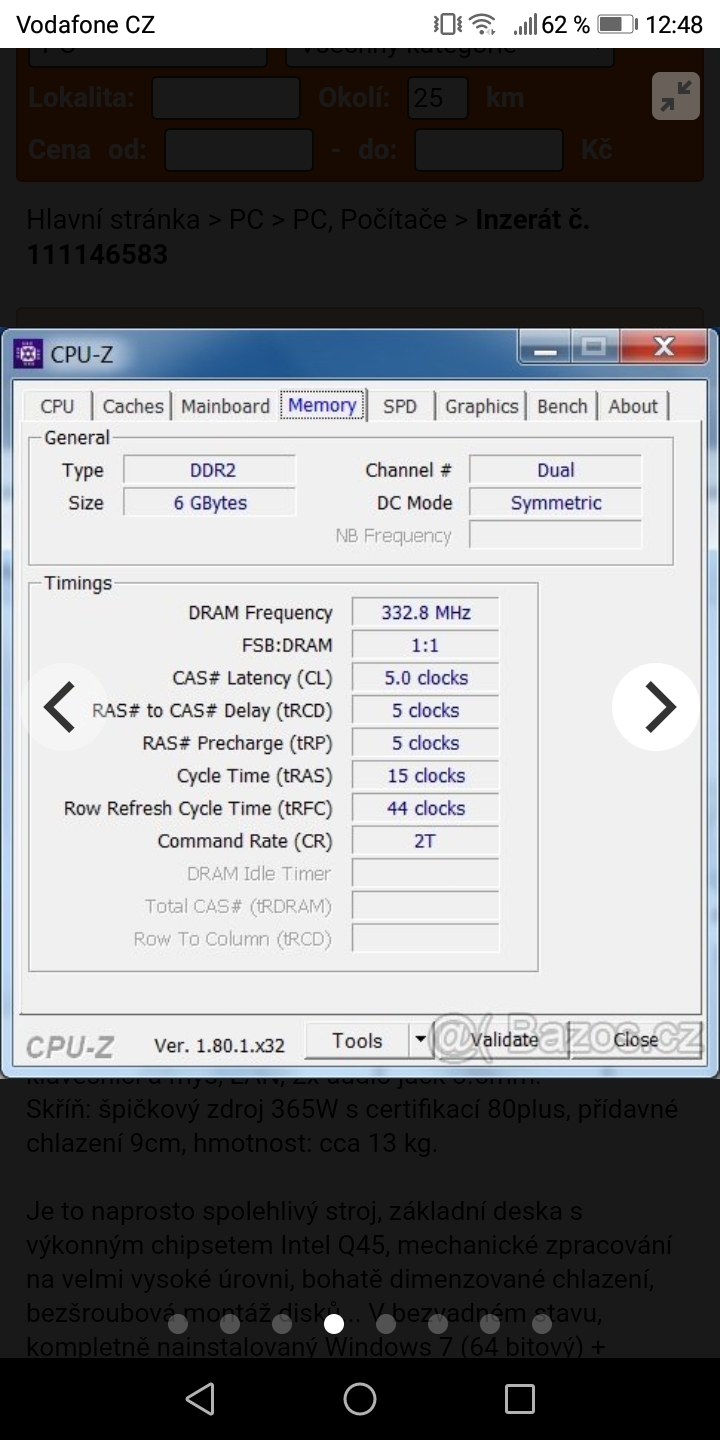Image resolution: width=720 pixels, height=1440 pixels.
Task: Select the Memory tab
Action: click(x=322, y=405)
